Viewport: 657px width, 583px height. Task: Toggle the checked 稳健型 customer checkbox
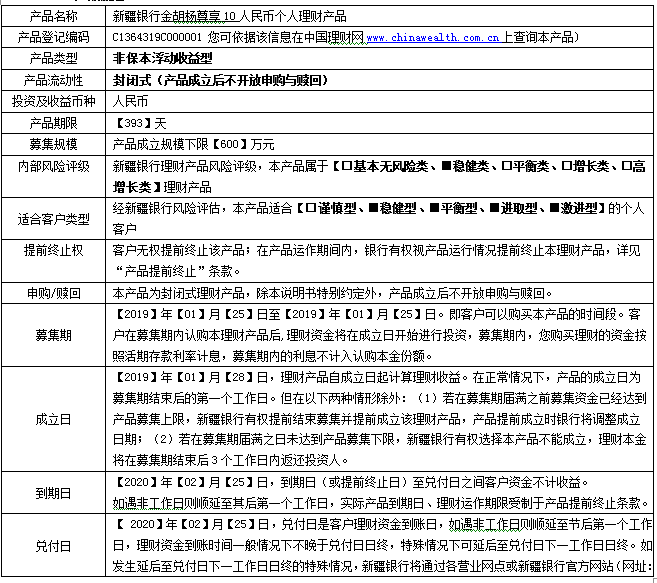coord(373,208)
